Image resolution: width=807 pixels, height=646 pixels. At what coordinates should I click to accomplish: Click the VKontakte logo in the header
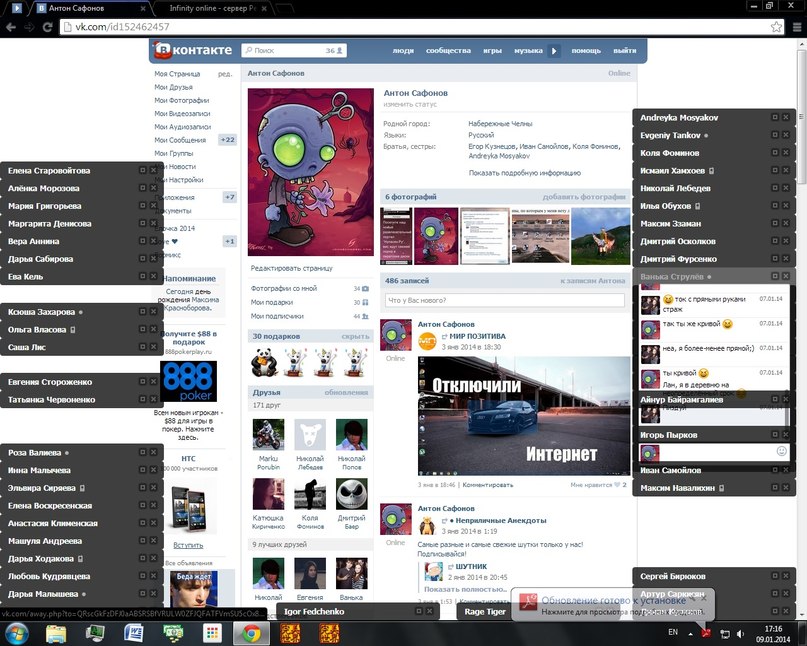point(193,50)
